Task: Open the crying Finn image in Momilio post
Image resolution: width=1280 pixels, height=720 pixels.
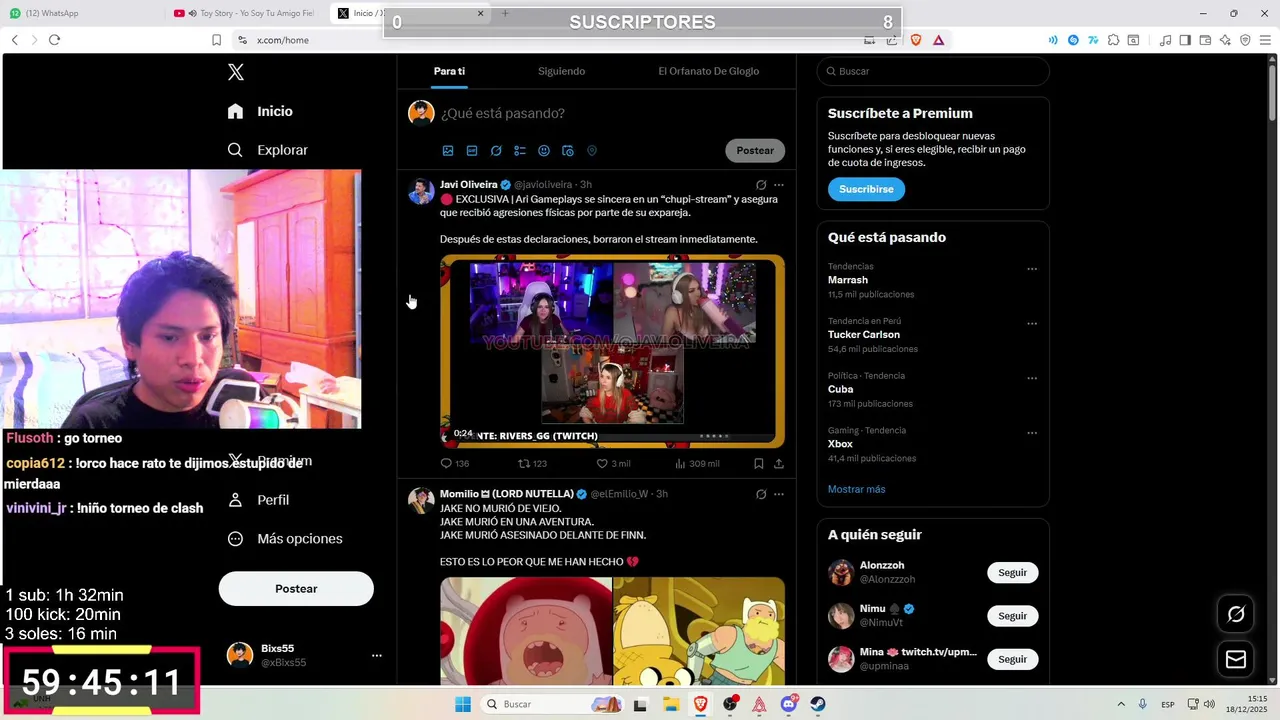Action: 526,631
